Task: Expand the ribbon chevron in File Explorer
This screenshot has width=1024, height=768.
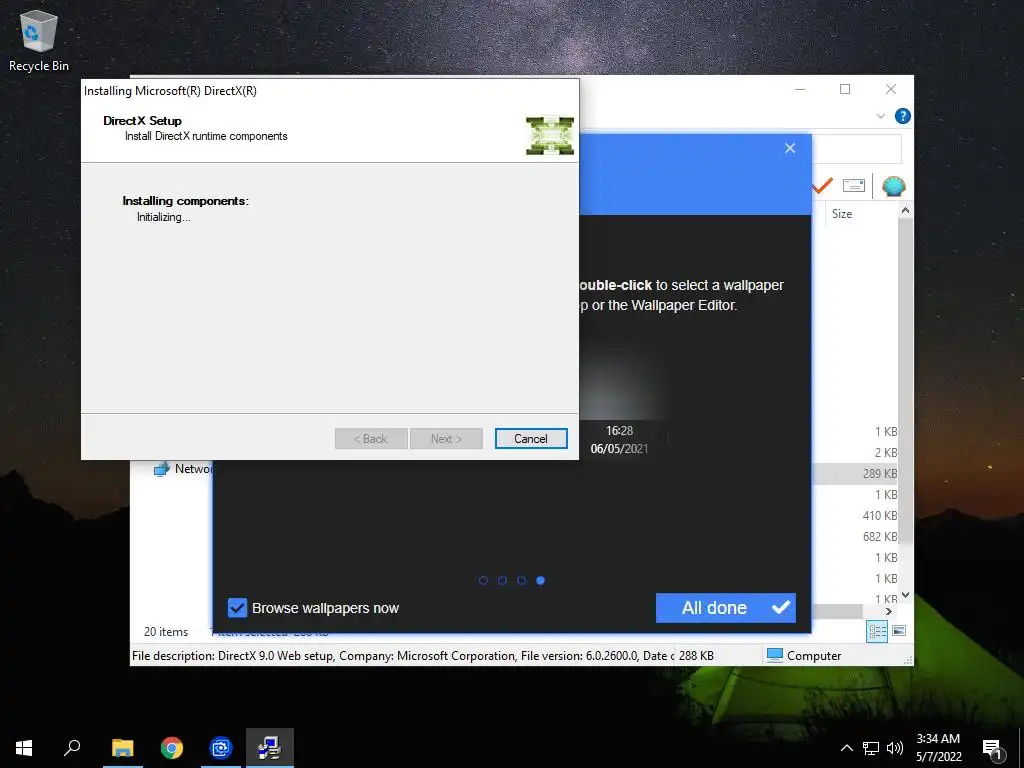Action: [x=880, y=116]
